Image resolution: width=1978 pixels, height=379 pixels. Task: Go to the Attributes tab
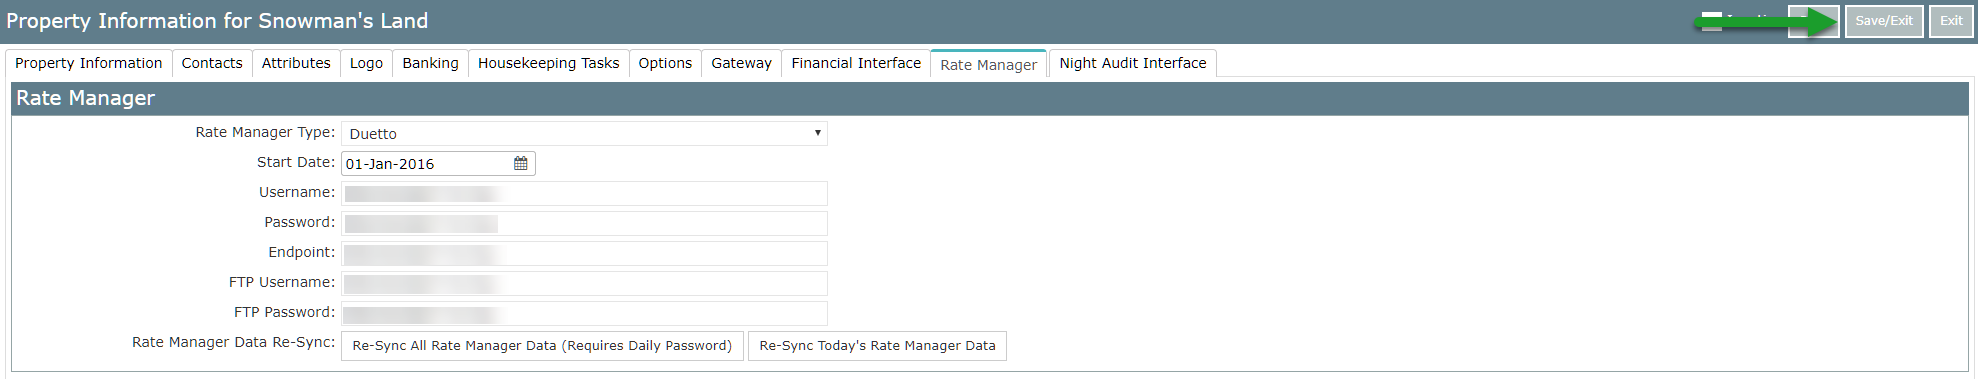click(296, 63)
